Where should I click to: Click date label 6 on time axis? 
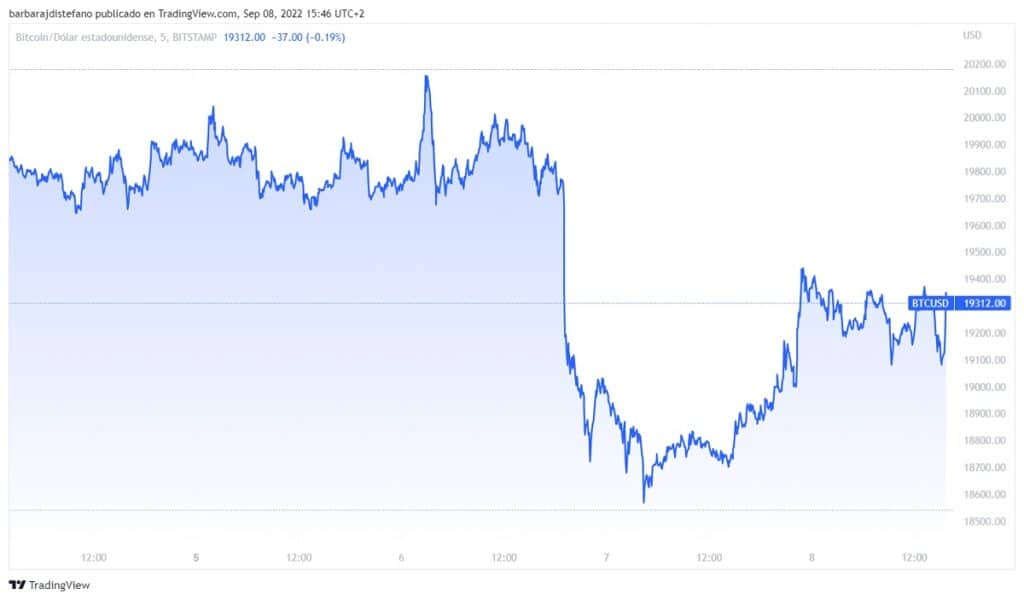[401, 557]
